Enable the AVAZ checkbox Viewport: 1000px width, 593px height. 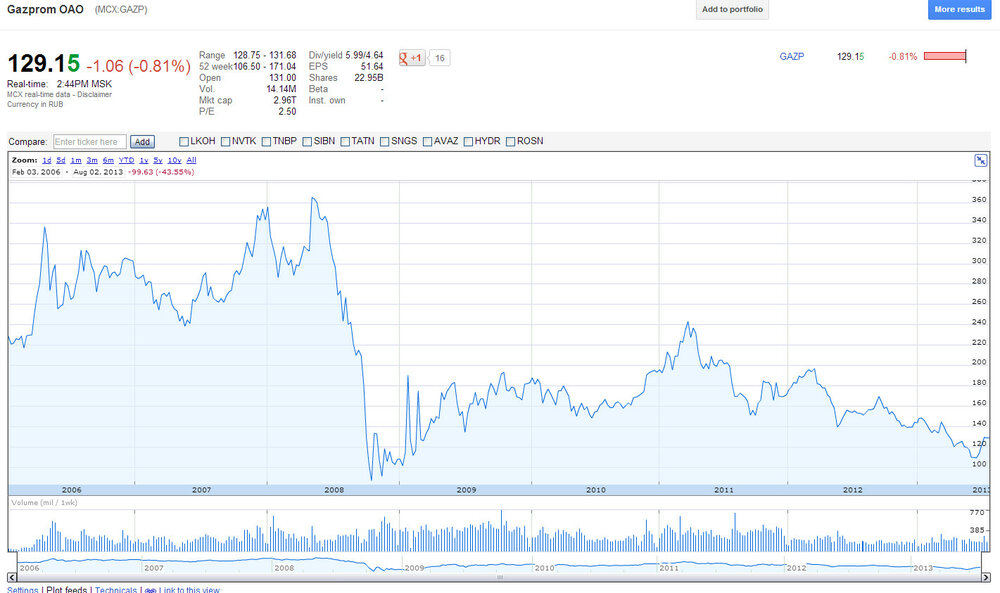click(x=427, y=142)
